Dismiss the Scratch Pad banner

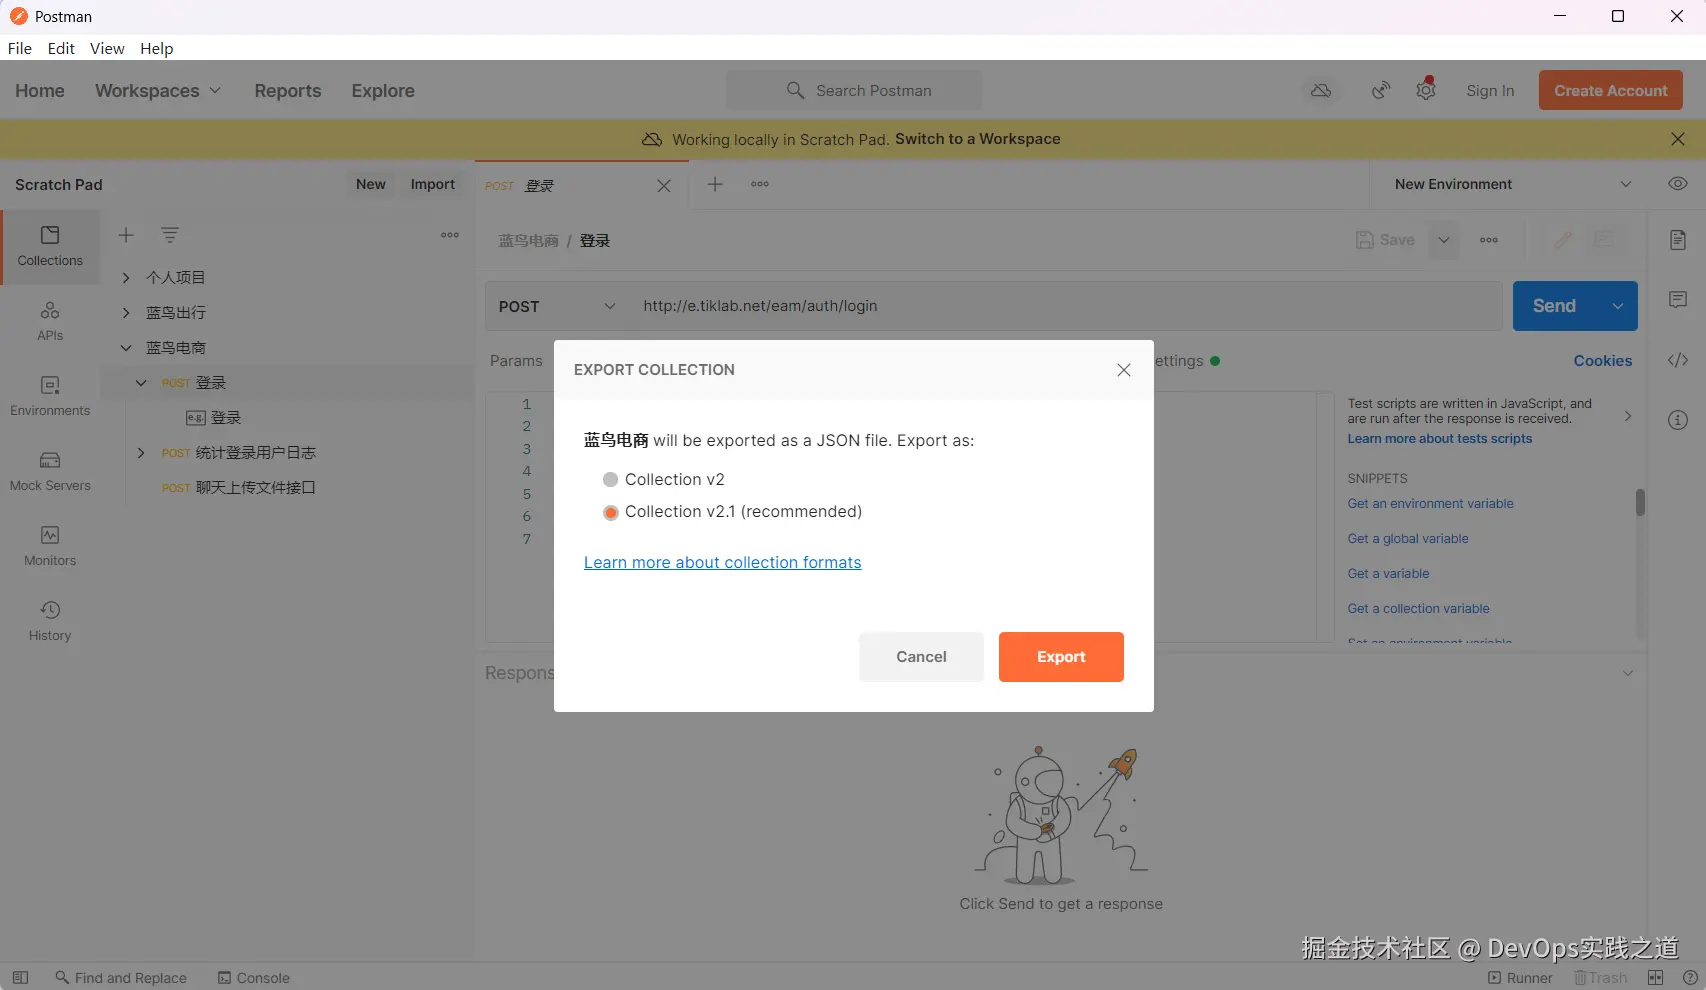(x=1678, y=139)
